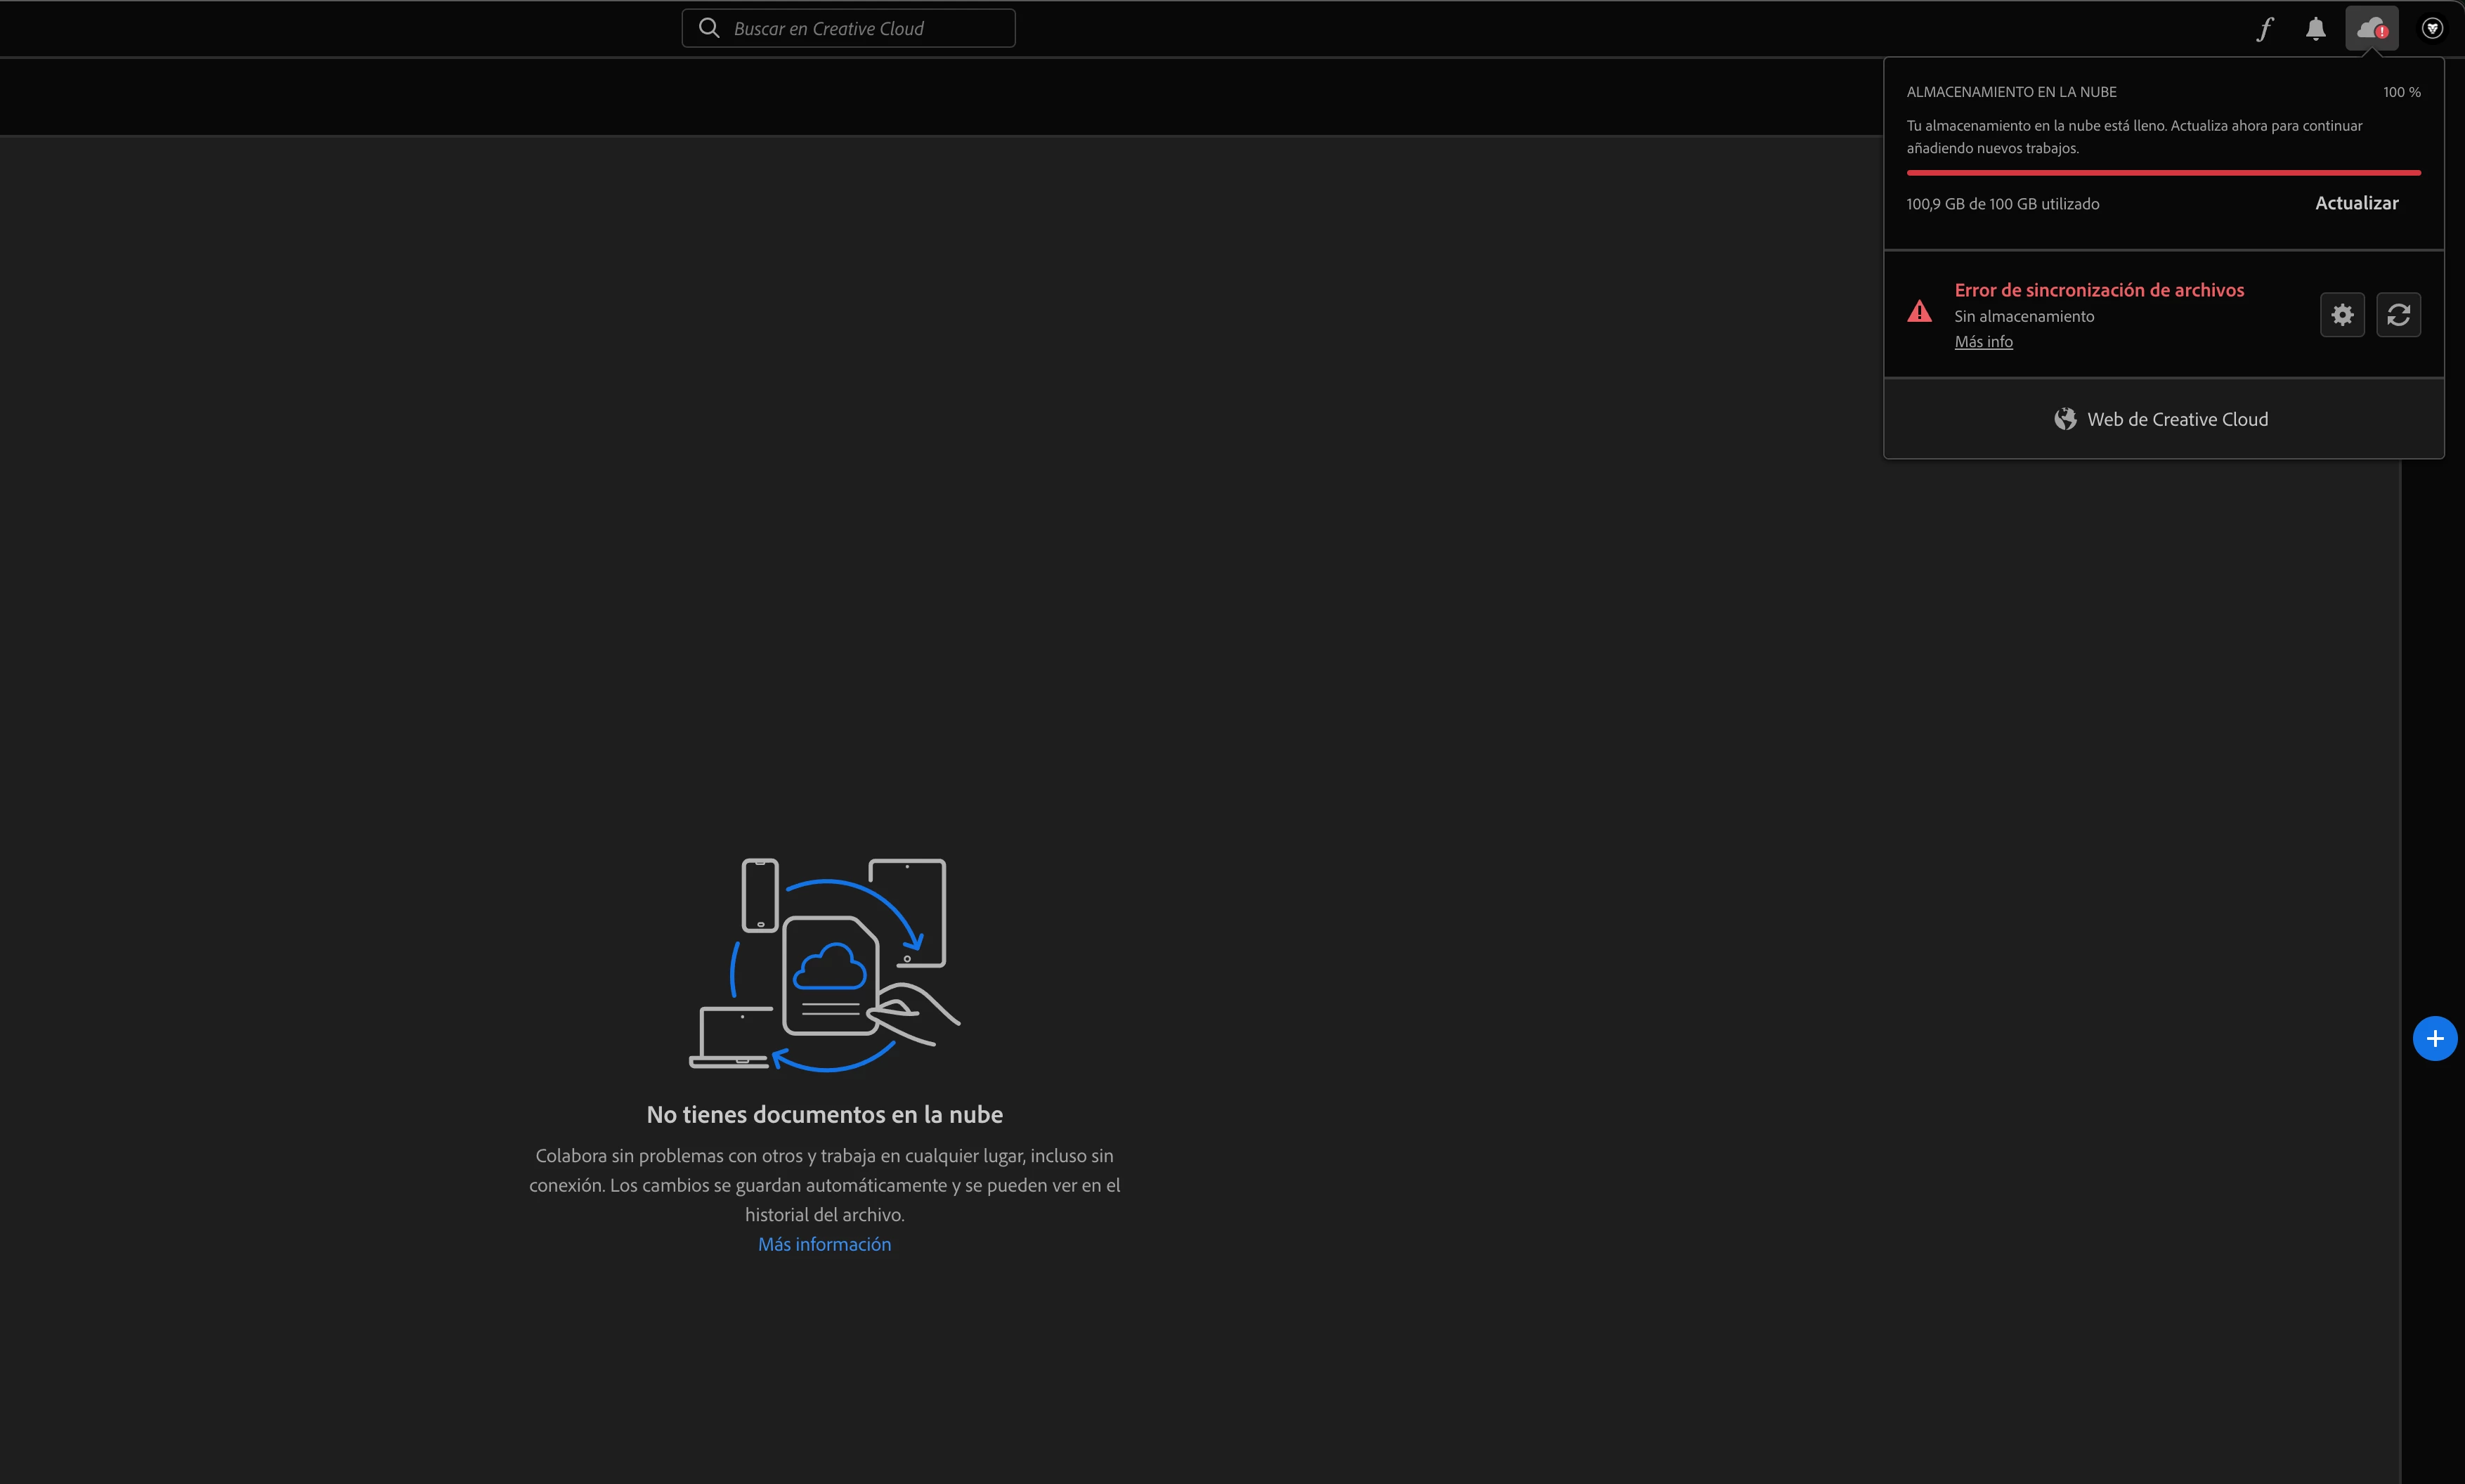
Task: Click the search magnifier icon
Action: (709, 28)
